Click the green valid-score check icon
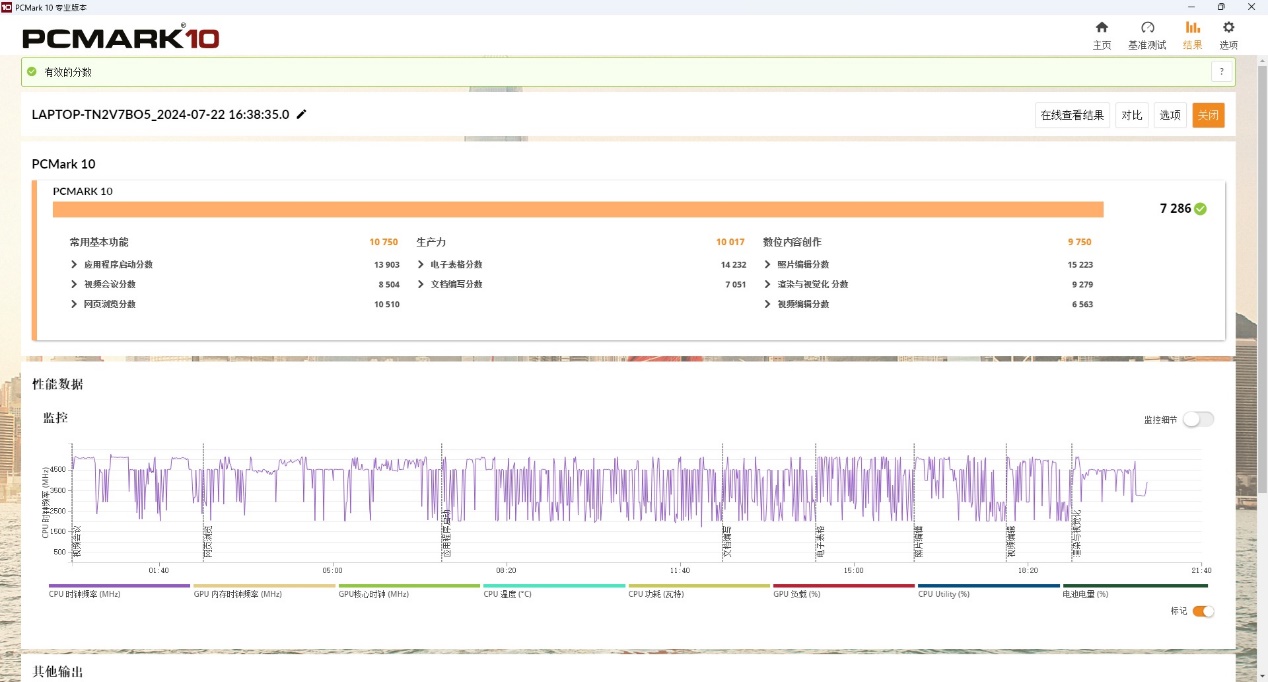This screenshot has width=1268, height=682. tap(32, 72)
